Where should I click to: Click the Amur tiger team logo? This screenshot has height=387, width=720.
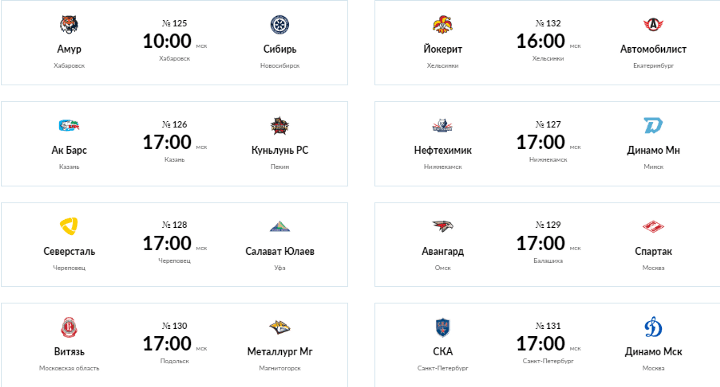[69, 24]
